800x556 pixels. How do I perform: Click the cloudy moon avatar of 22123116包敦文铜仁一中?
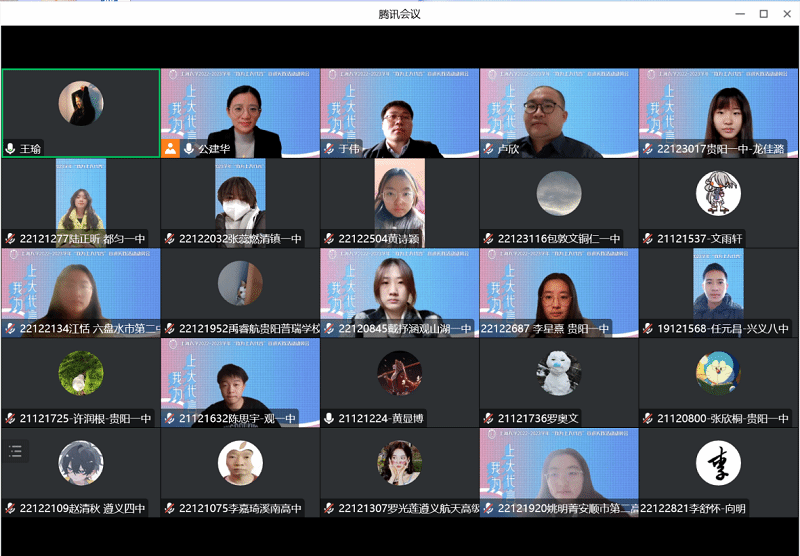[559, 192]
